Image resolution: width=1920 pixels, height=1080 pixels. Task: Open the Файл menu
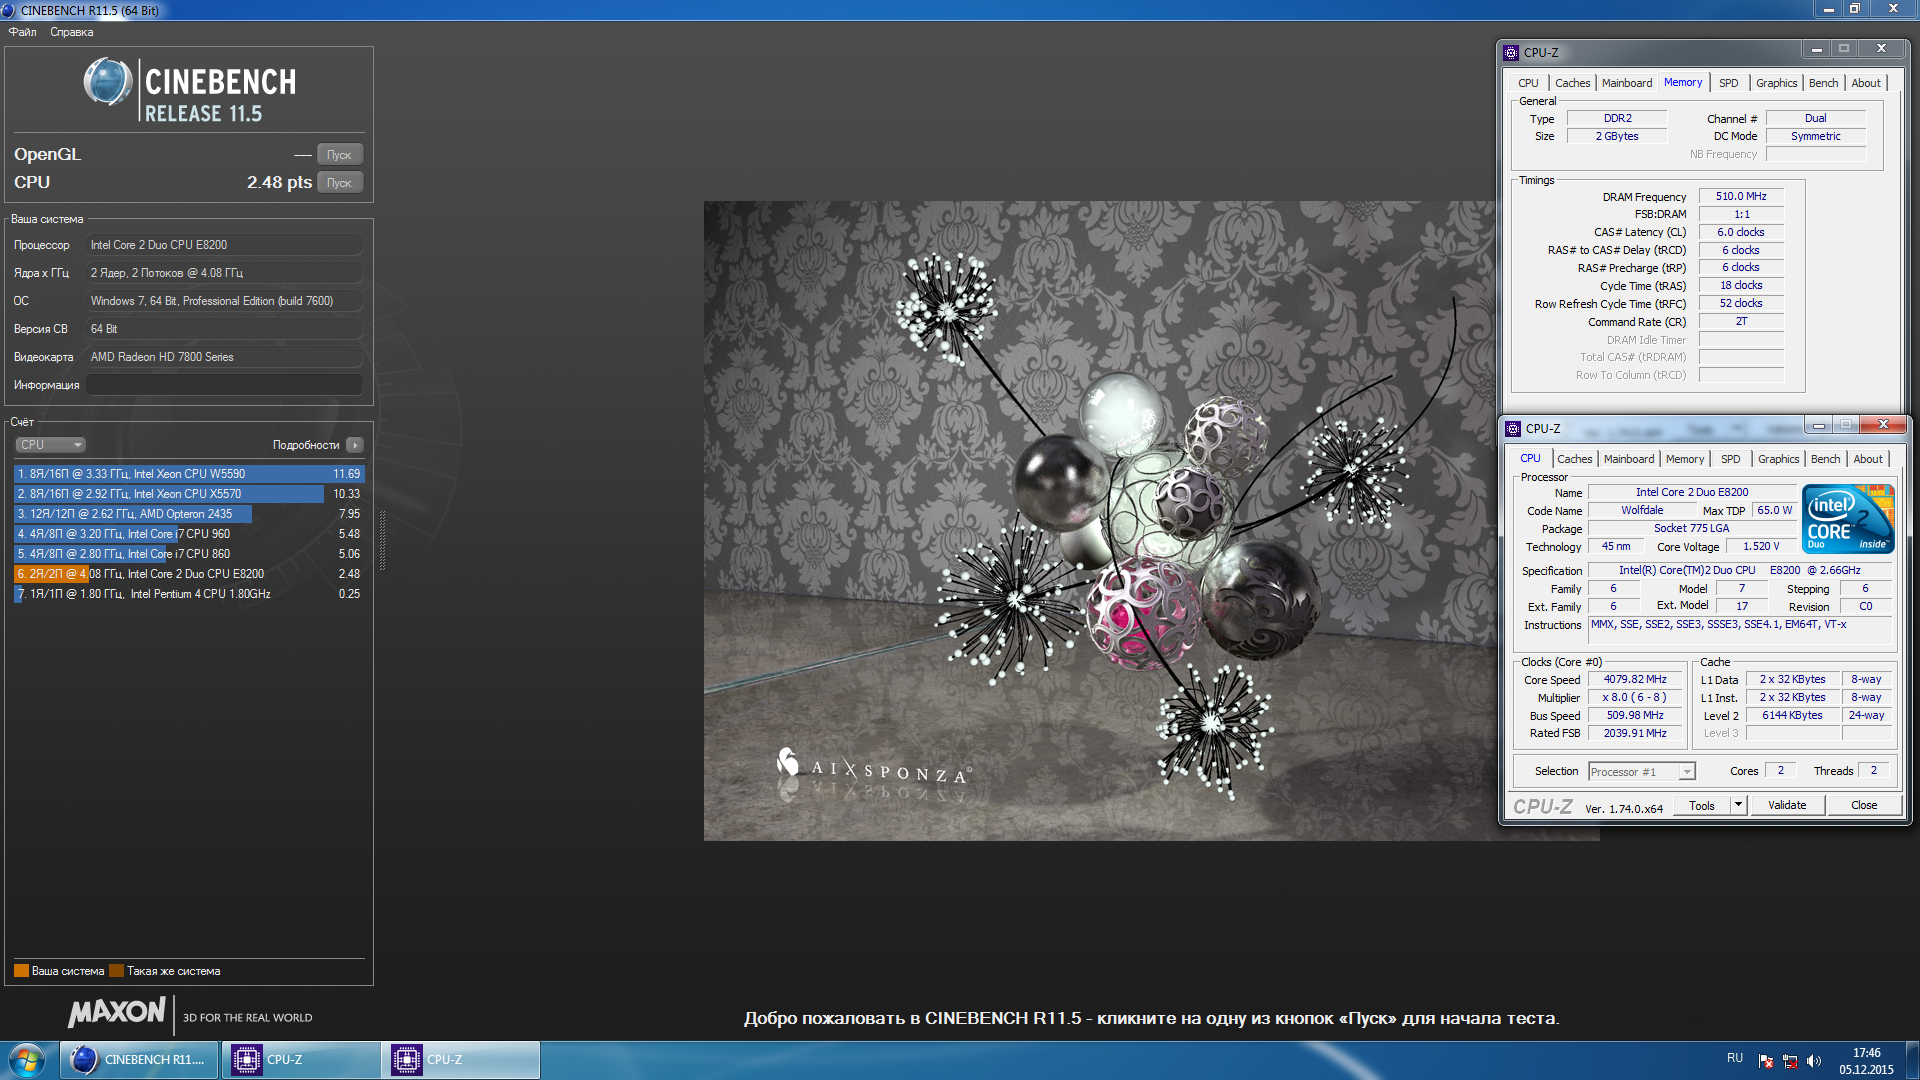tap(22, 32)
